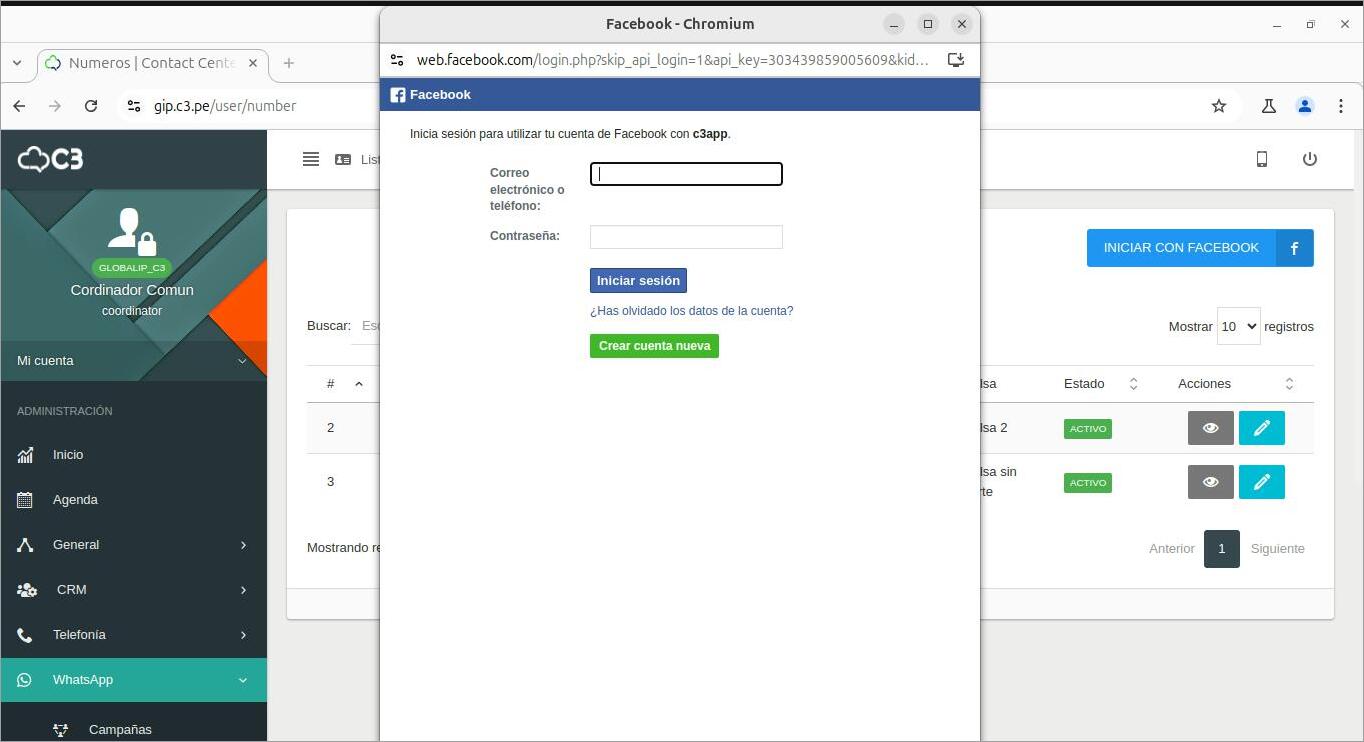1364x742 pixels.
Task: Toggle the ACTIVO status badge for Isa 2
Action: tap(1087, 428)
